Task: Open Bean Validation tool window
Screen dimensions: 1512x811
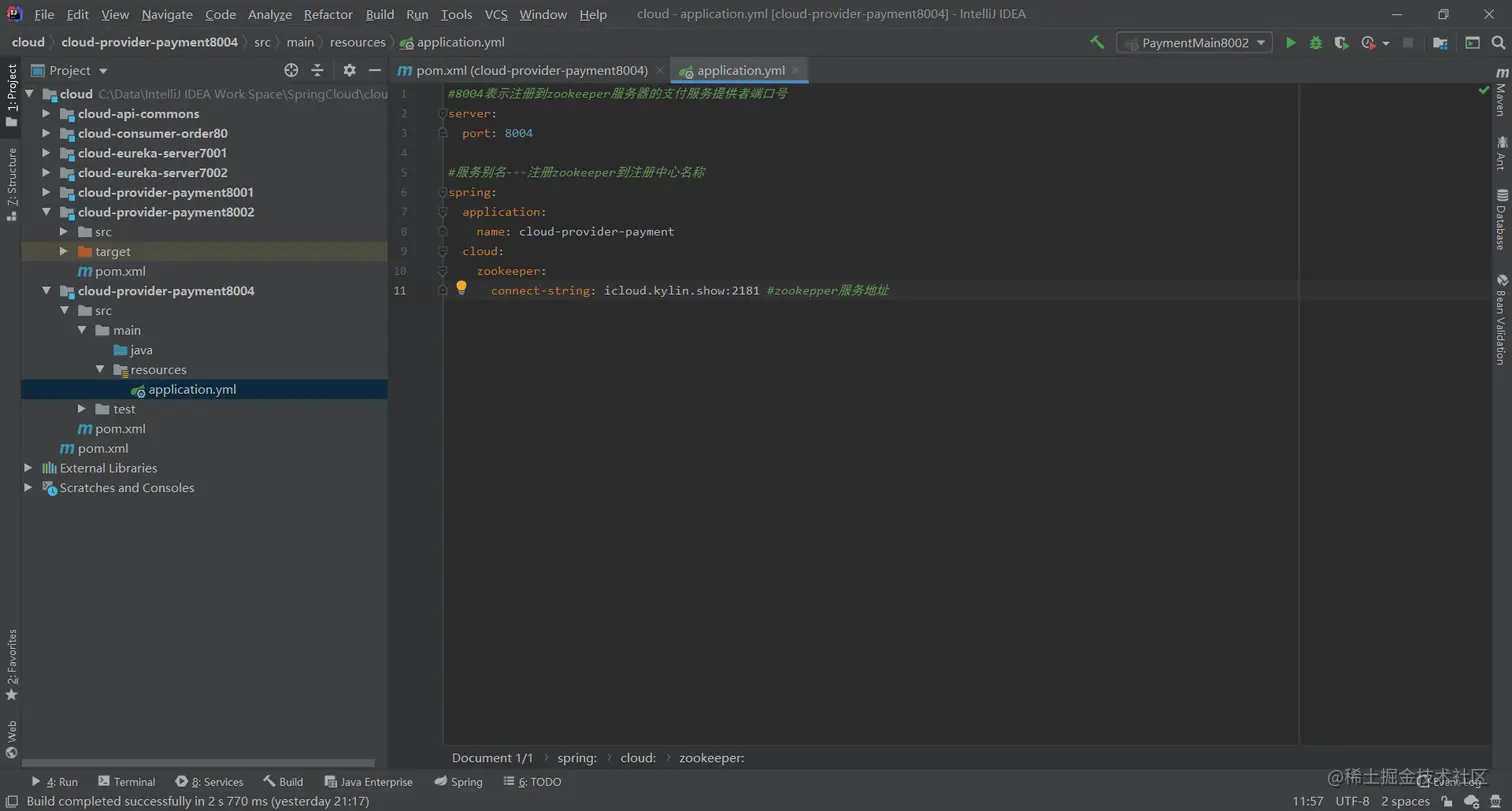Action: [x=1501, y=319]
